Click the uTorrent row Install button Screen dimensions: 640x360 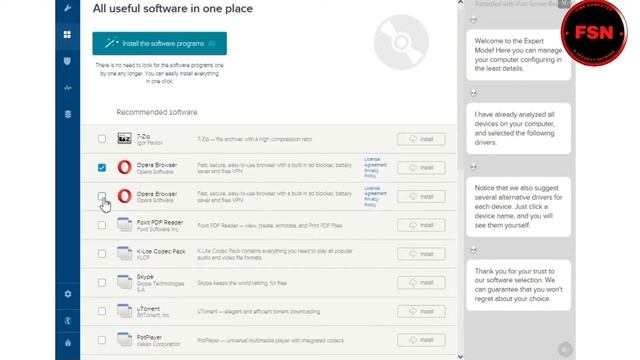pyautogui.click(x=421, y=311)
